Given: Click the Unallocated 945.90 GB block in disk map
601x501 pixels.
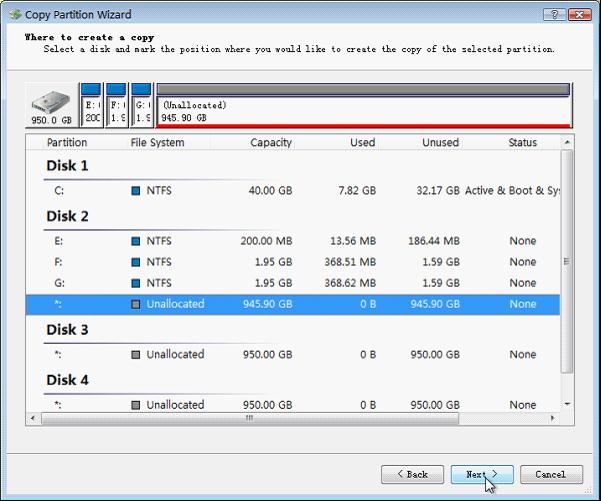Looking at the screenshot, I should tap(362, 108).
